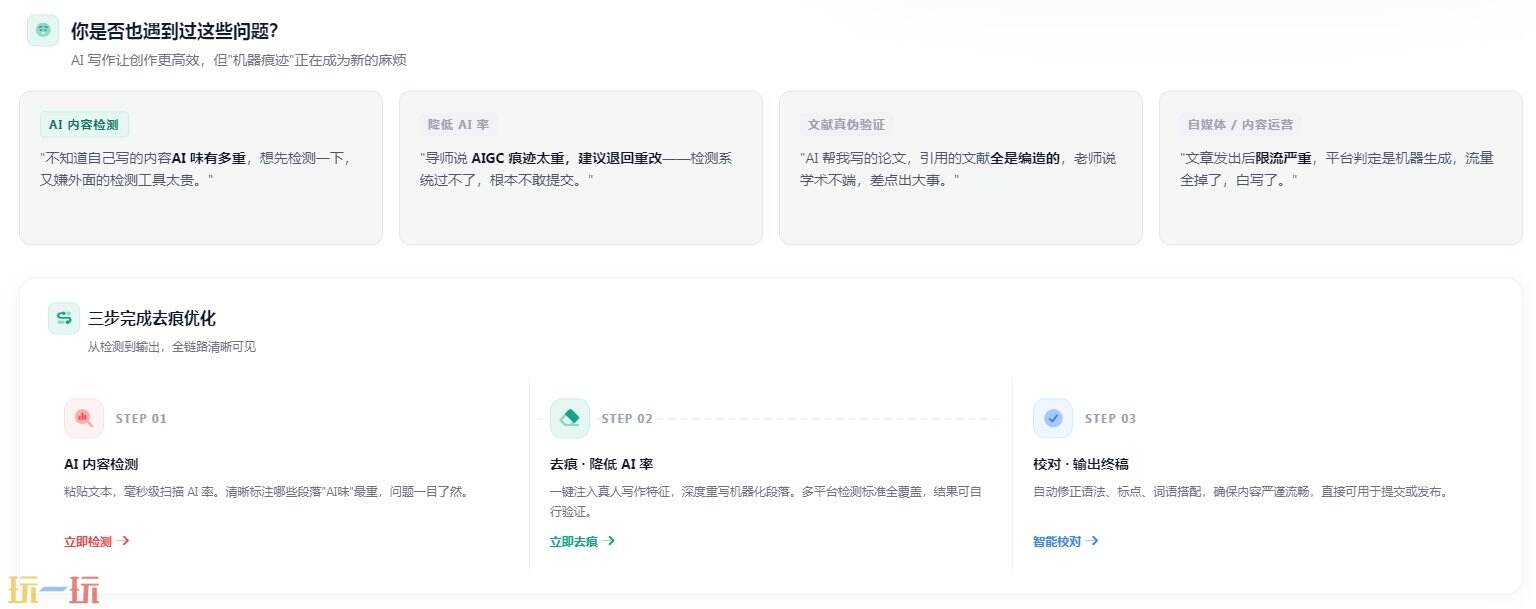Select the AI 内容检测 tag

point(84,125)
